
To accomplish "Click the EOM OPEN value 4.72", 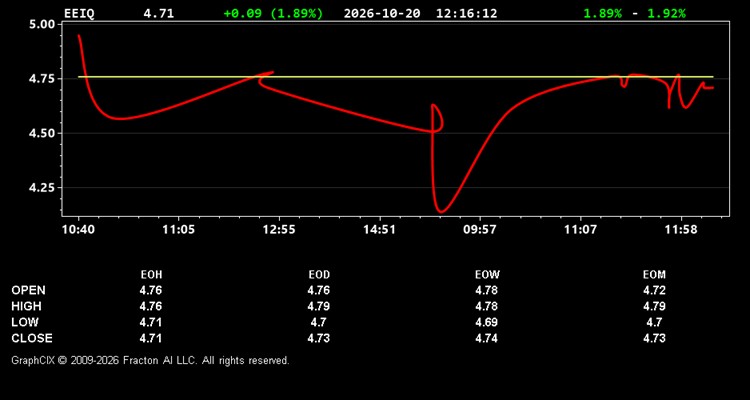I will 654,290.
